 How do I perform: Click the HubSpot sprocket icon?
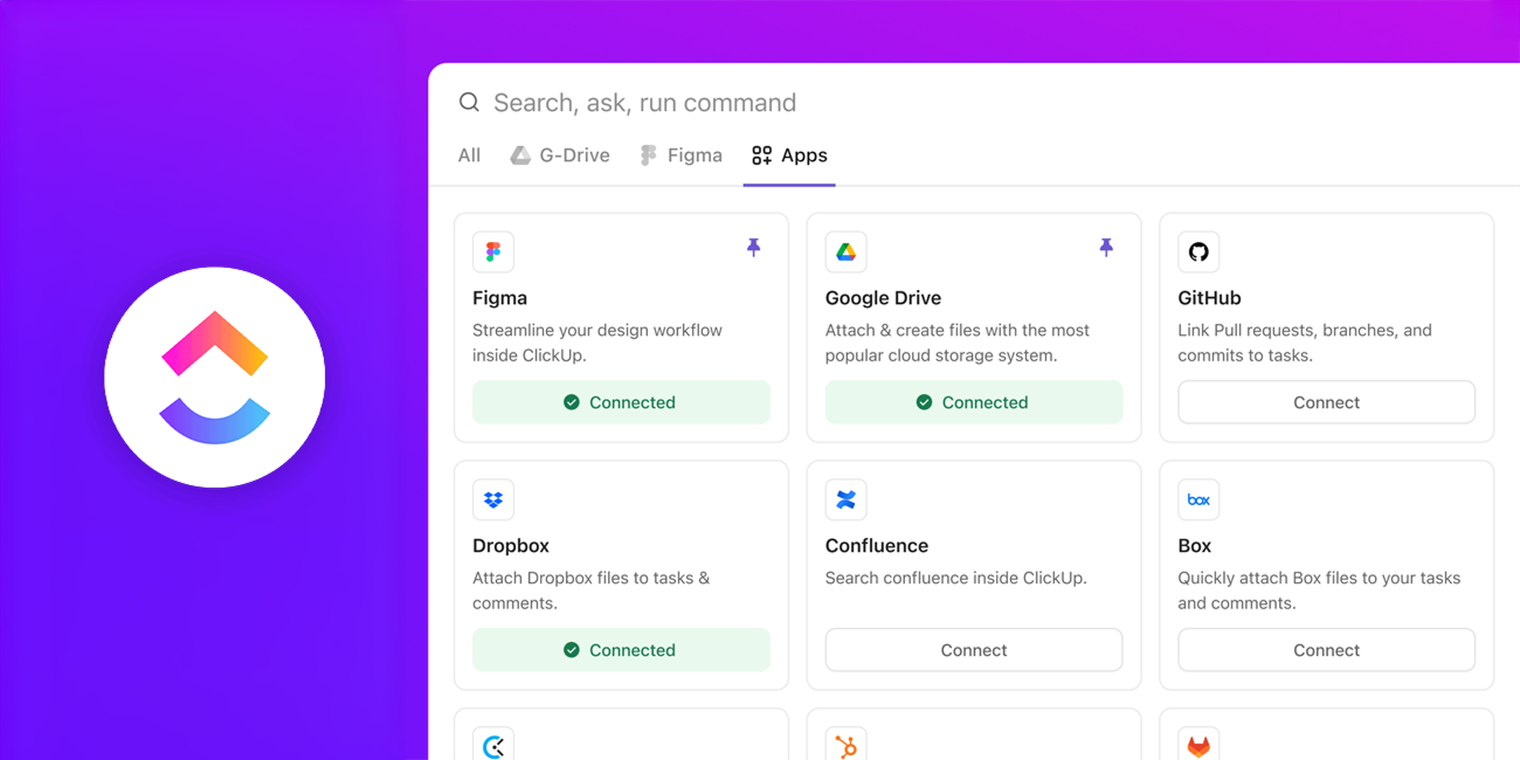pyautogui.click(x=846, y=745)
